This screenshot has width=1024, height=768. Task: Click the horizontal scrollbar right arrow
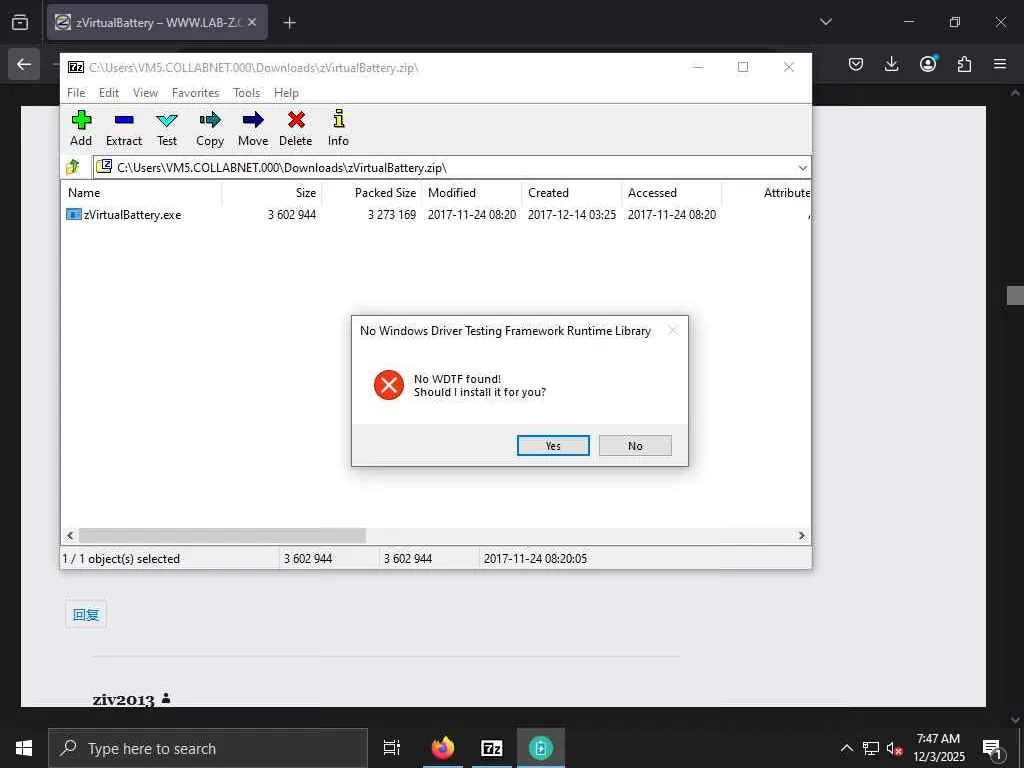[x=801, y=536]
